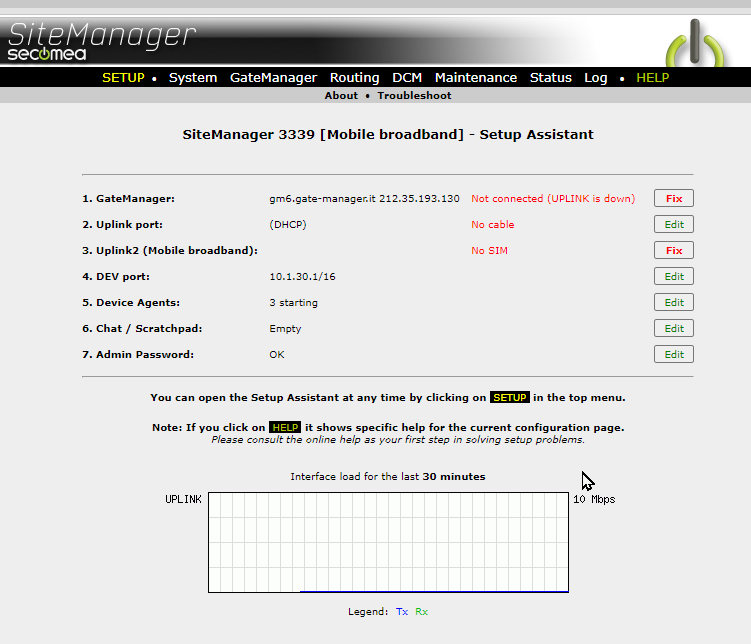The width and height of the screenshot is (751, 644).
Task: Click HELP in the top menu
Action: tap(652, 78)
